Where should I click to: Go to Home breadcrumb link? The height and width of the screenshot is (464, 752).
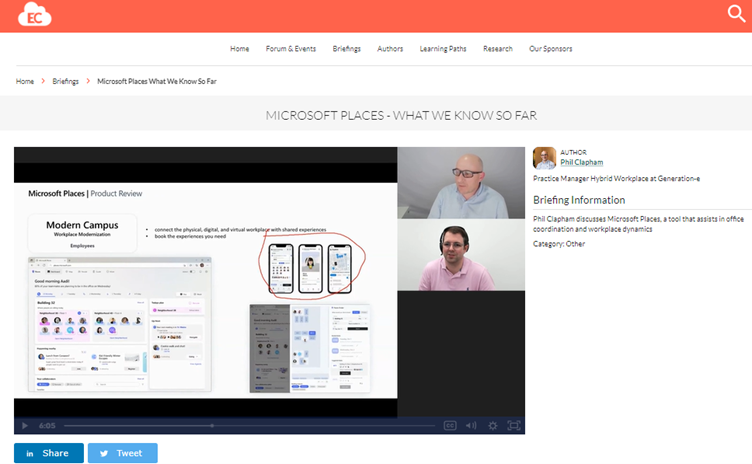(25, 82)
